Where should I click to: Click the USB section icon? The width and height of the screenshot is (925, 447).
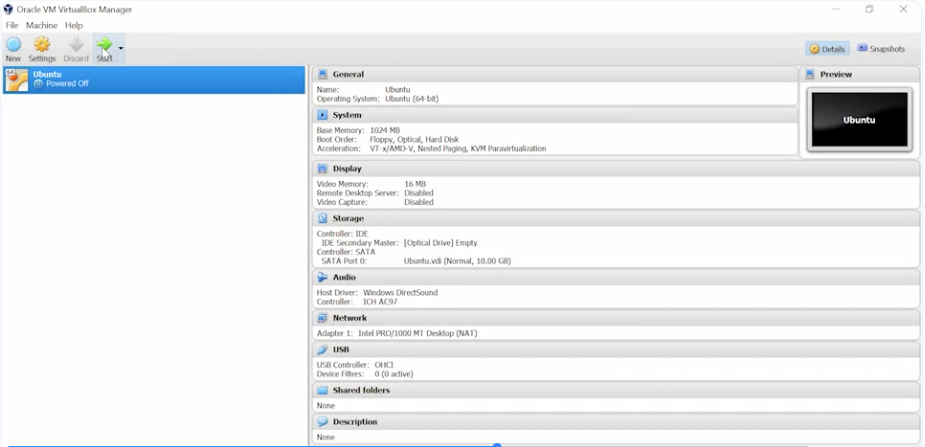click(x=322, y=350)
